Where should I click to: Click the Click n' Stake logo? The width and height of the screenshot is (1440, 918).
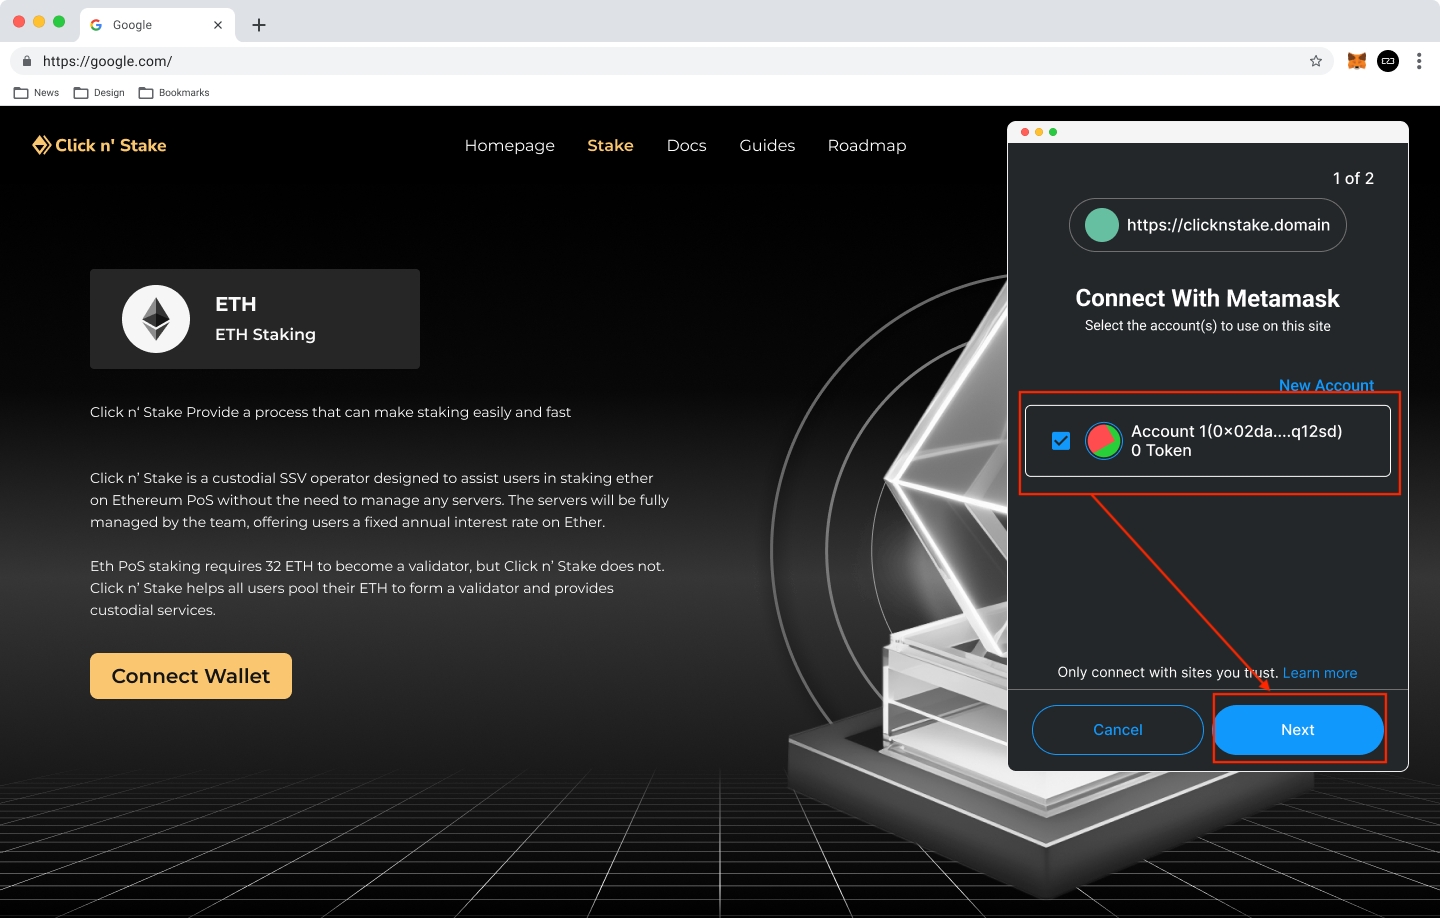pos(99,145)
